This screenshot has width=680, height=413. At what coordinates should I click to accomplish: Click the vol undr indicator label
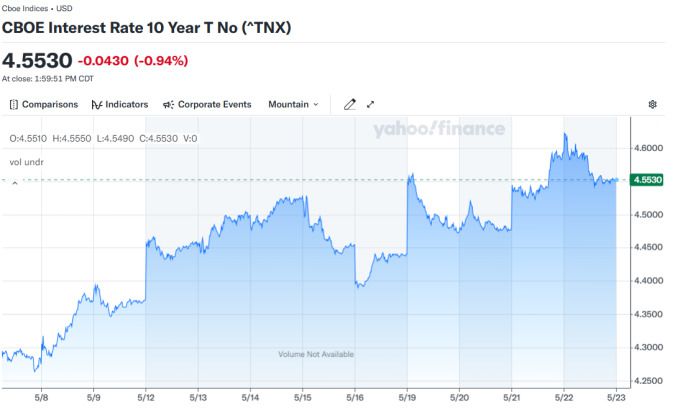(27, 160)
